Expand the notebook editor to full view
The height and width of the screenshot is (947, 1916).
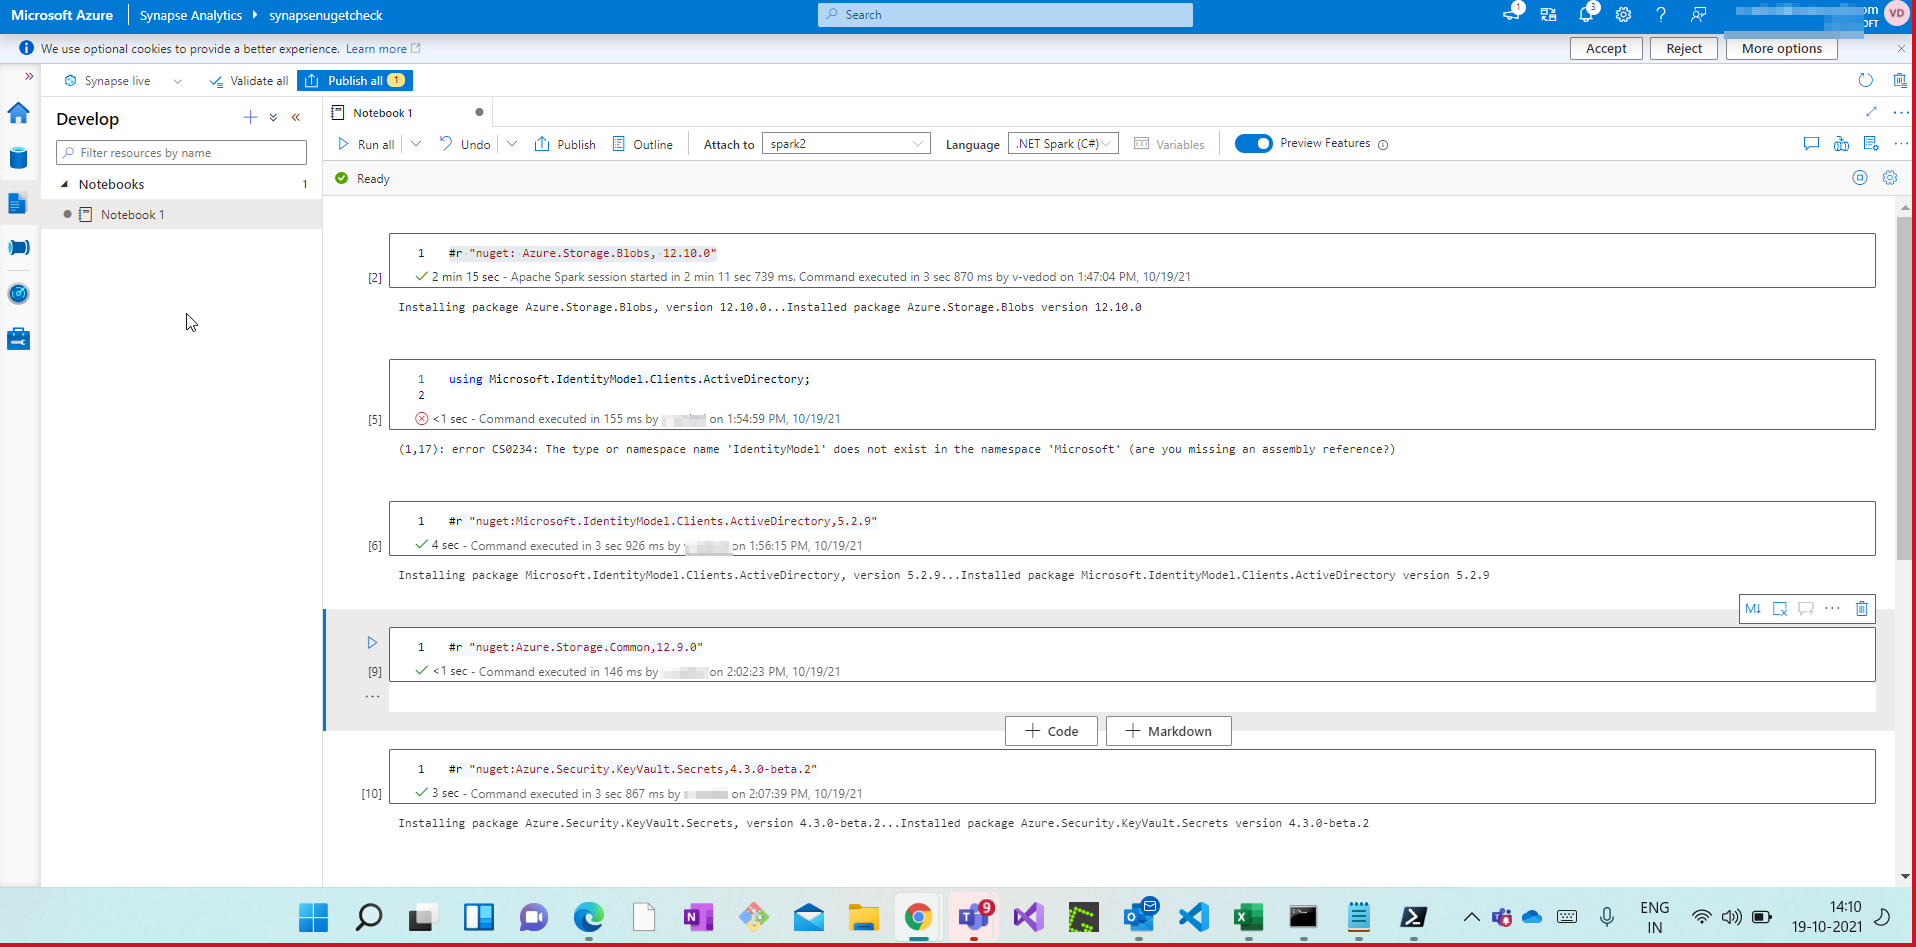[1871, 112]
